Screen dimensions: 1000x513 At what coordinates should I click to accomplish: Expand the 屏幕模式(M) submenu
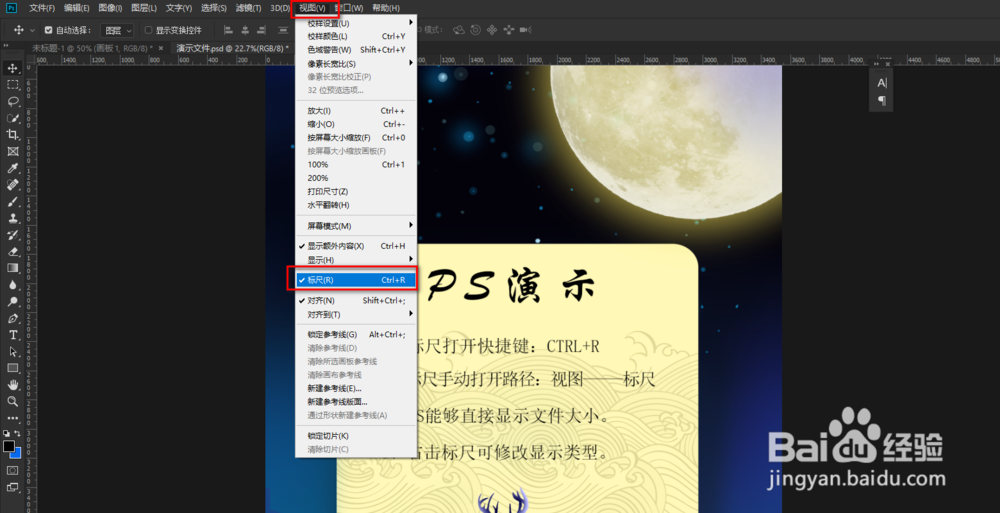coord(356,226)
